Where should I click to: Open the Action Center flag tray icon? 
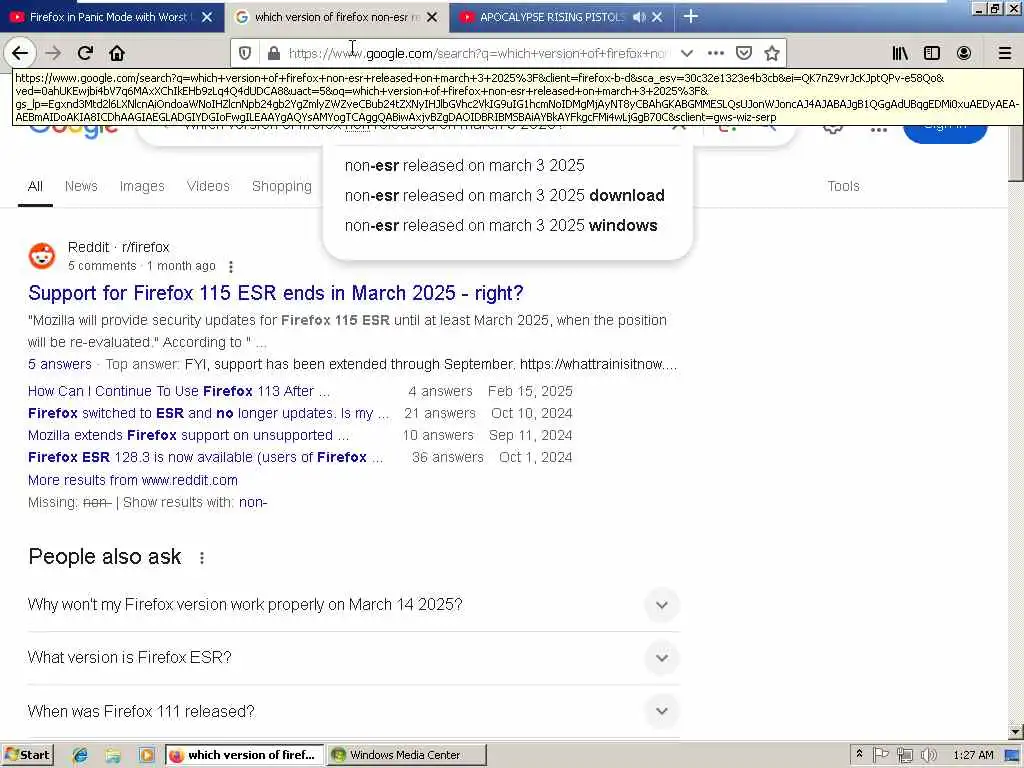pyautogui.click(x=881, y=755)
